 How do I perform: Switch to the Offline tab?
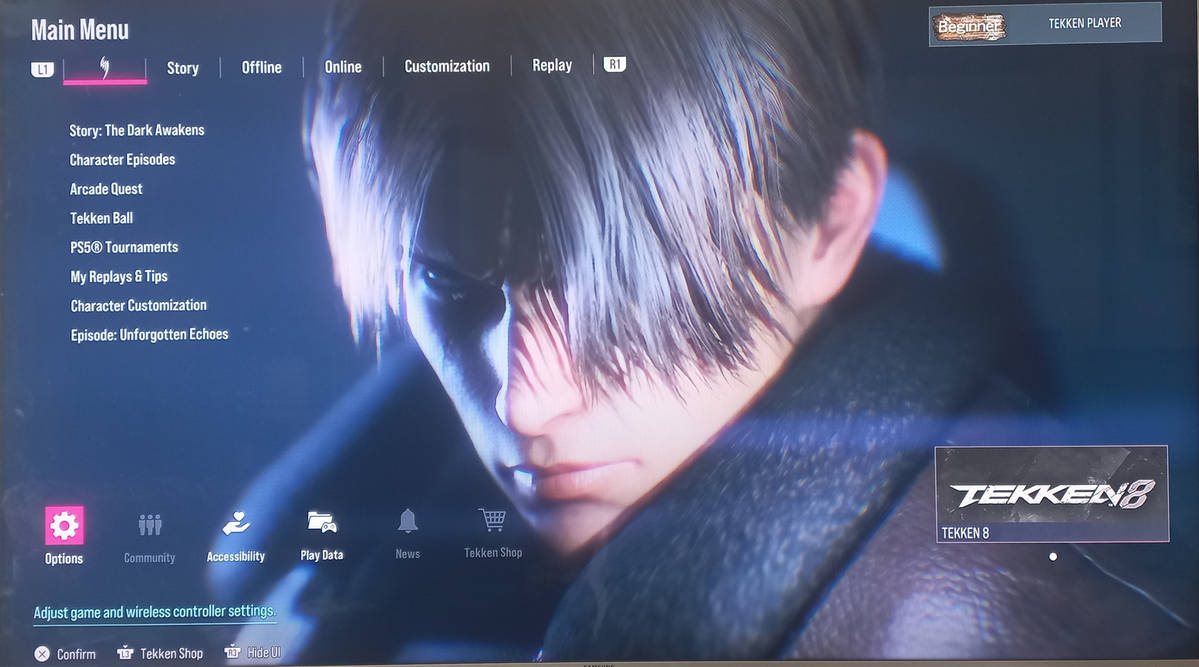coord(262,67)
